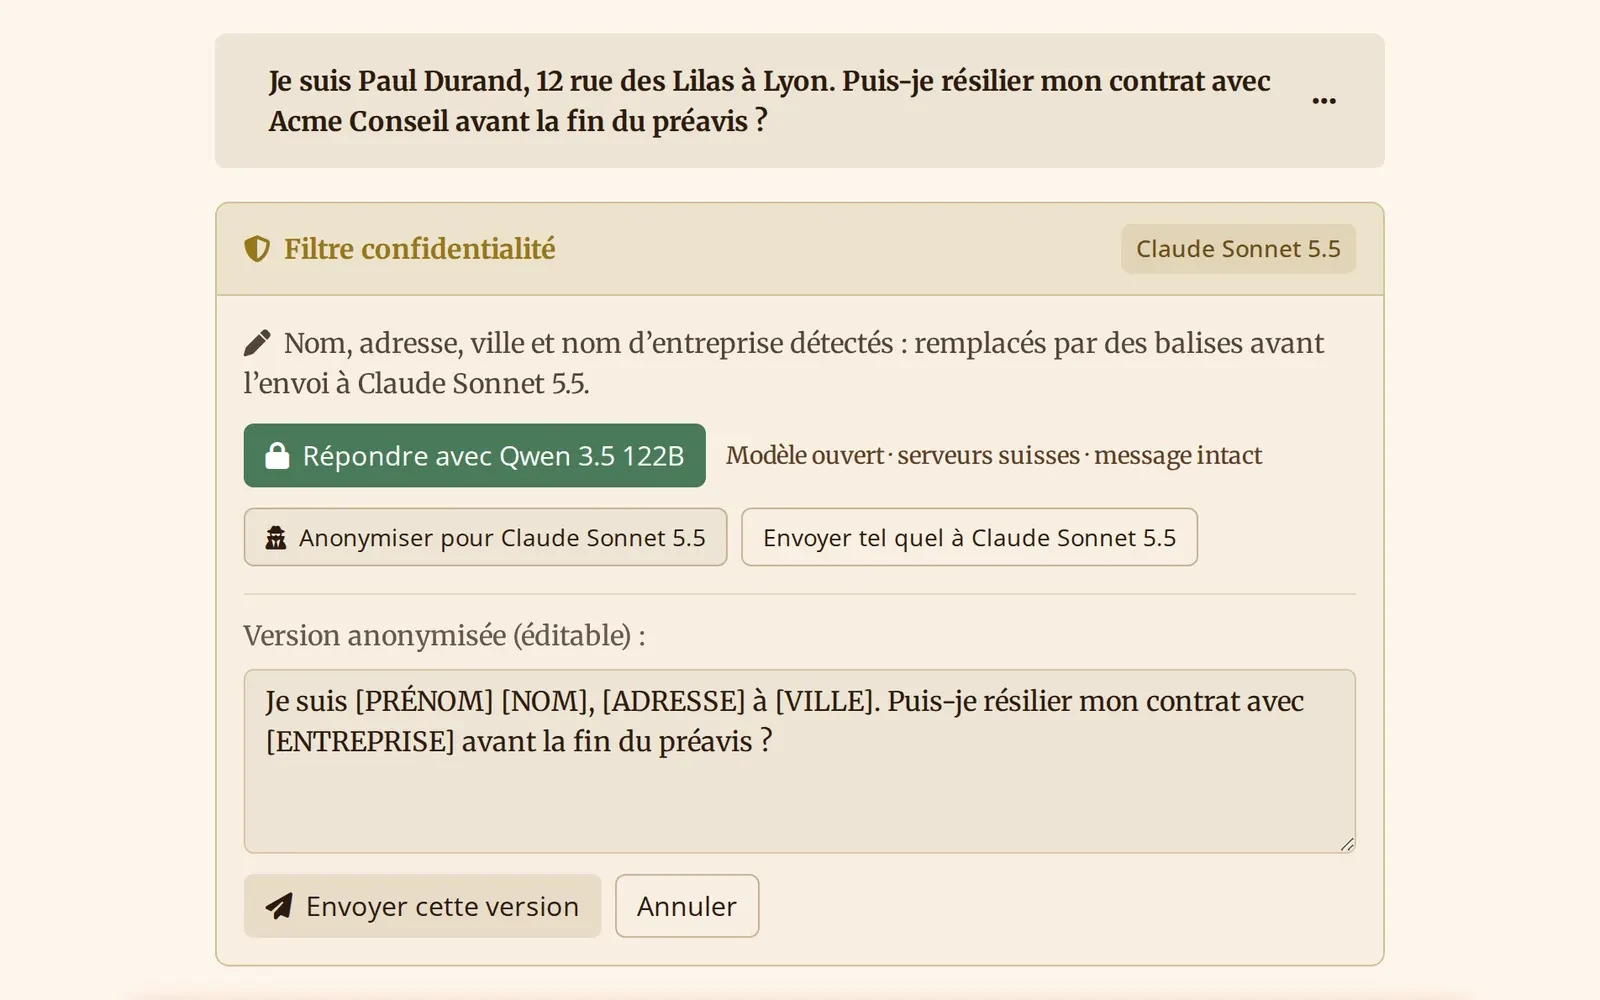
Task: Click the paper plane send icon
Action: click(279, 906)
